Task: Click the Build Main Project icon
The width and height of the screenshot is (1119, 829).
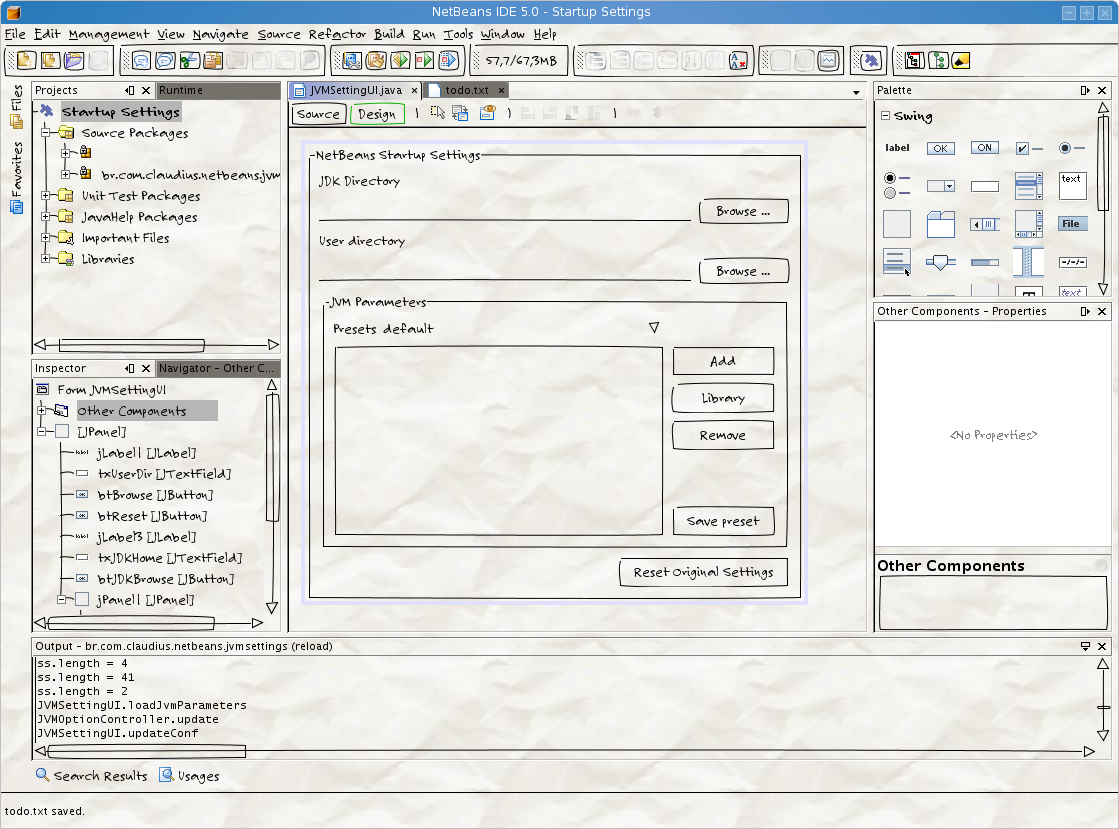Action: click(x=352, y=61)
